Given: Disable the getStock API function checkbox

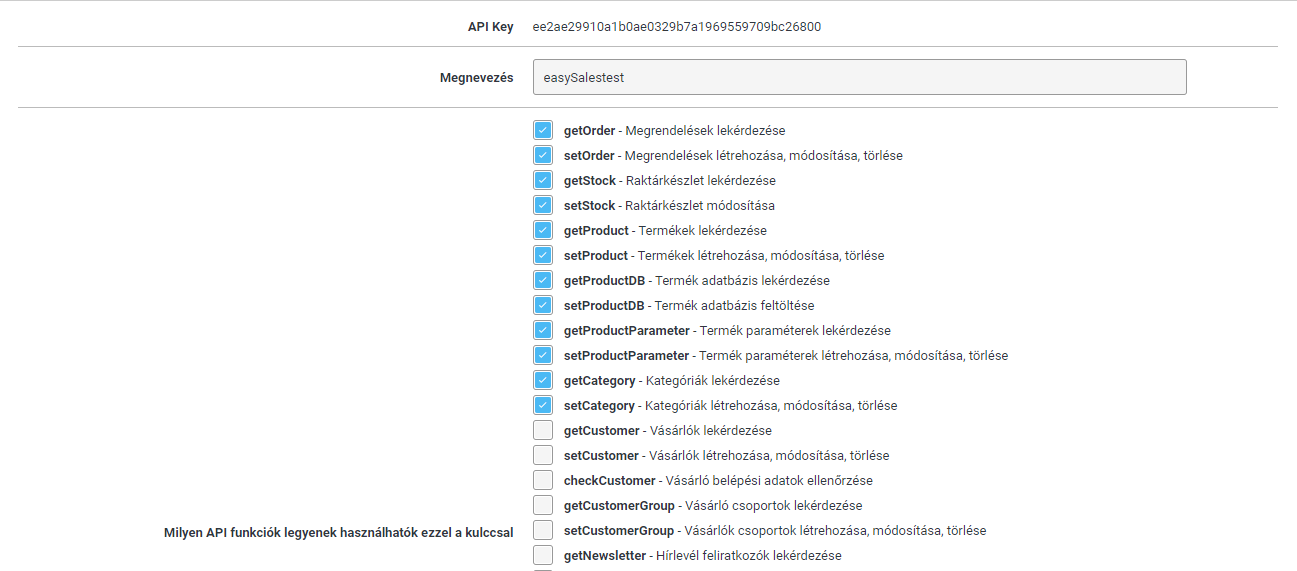Looking at the screenshot, I should click(543, 180).
